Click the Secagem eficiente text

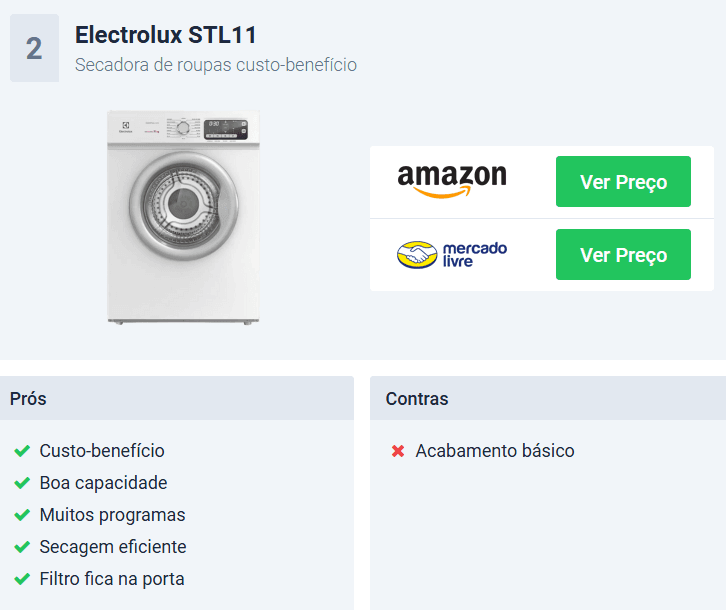point(113,547)
